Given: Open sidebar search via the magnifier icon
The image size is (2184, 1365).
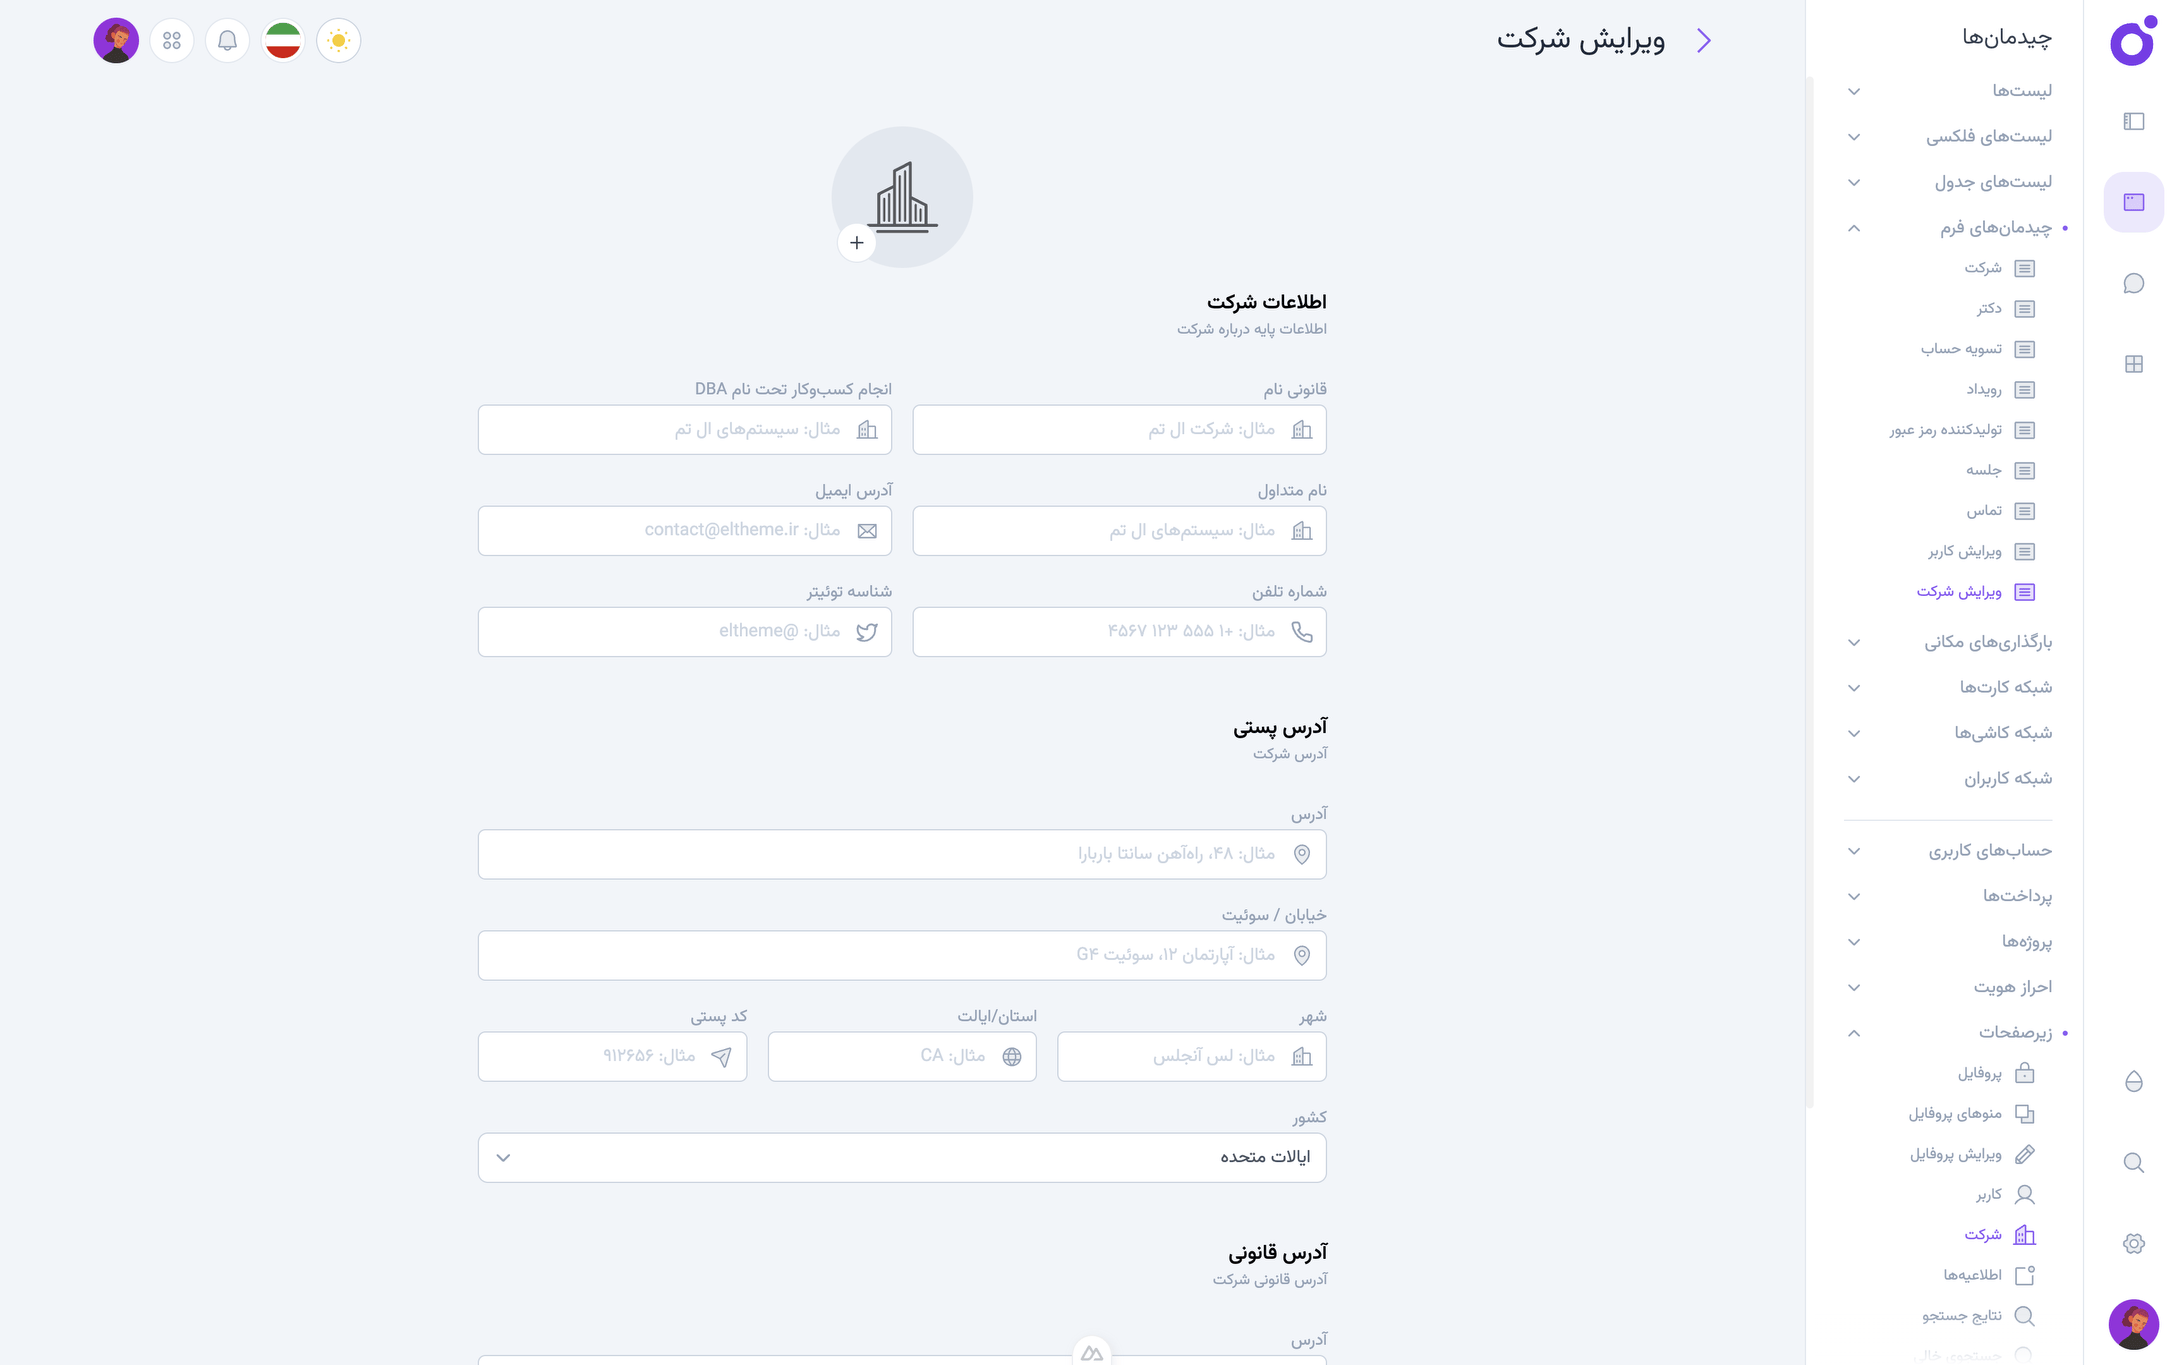Looking at the screenshot, I should pos(2132,1163).
